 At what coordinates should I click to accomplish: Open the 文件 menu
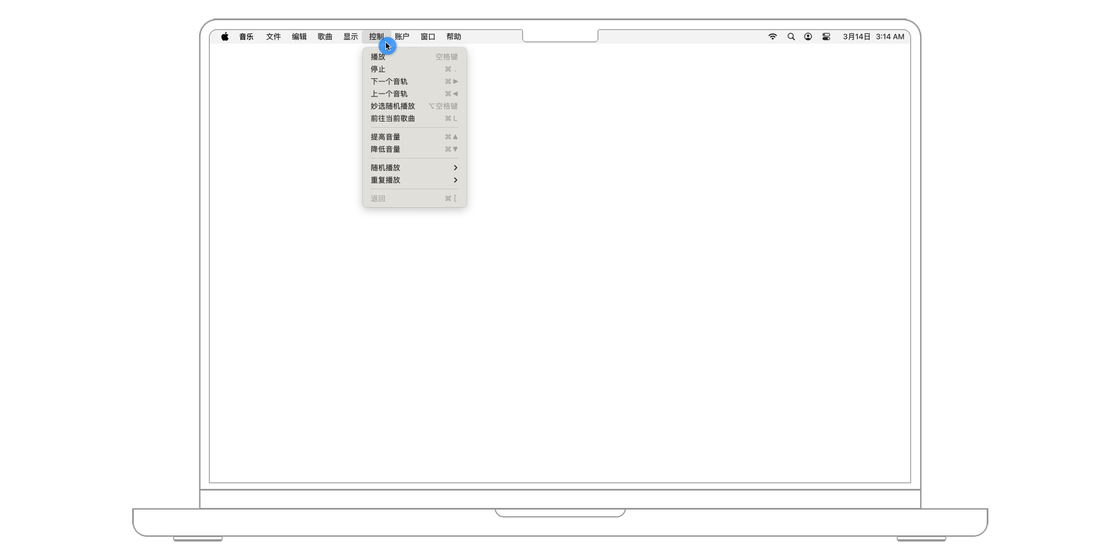273,37
